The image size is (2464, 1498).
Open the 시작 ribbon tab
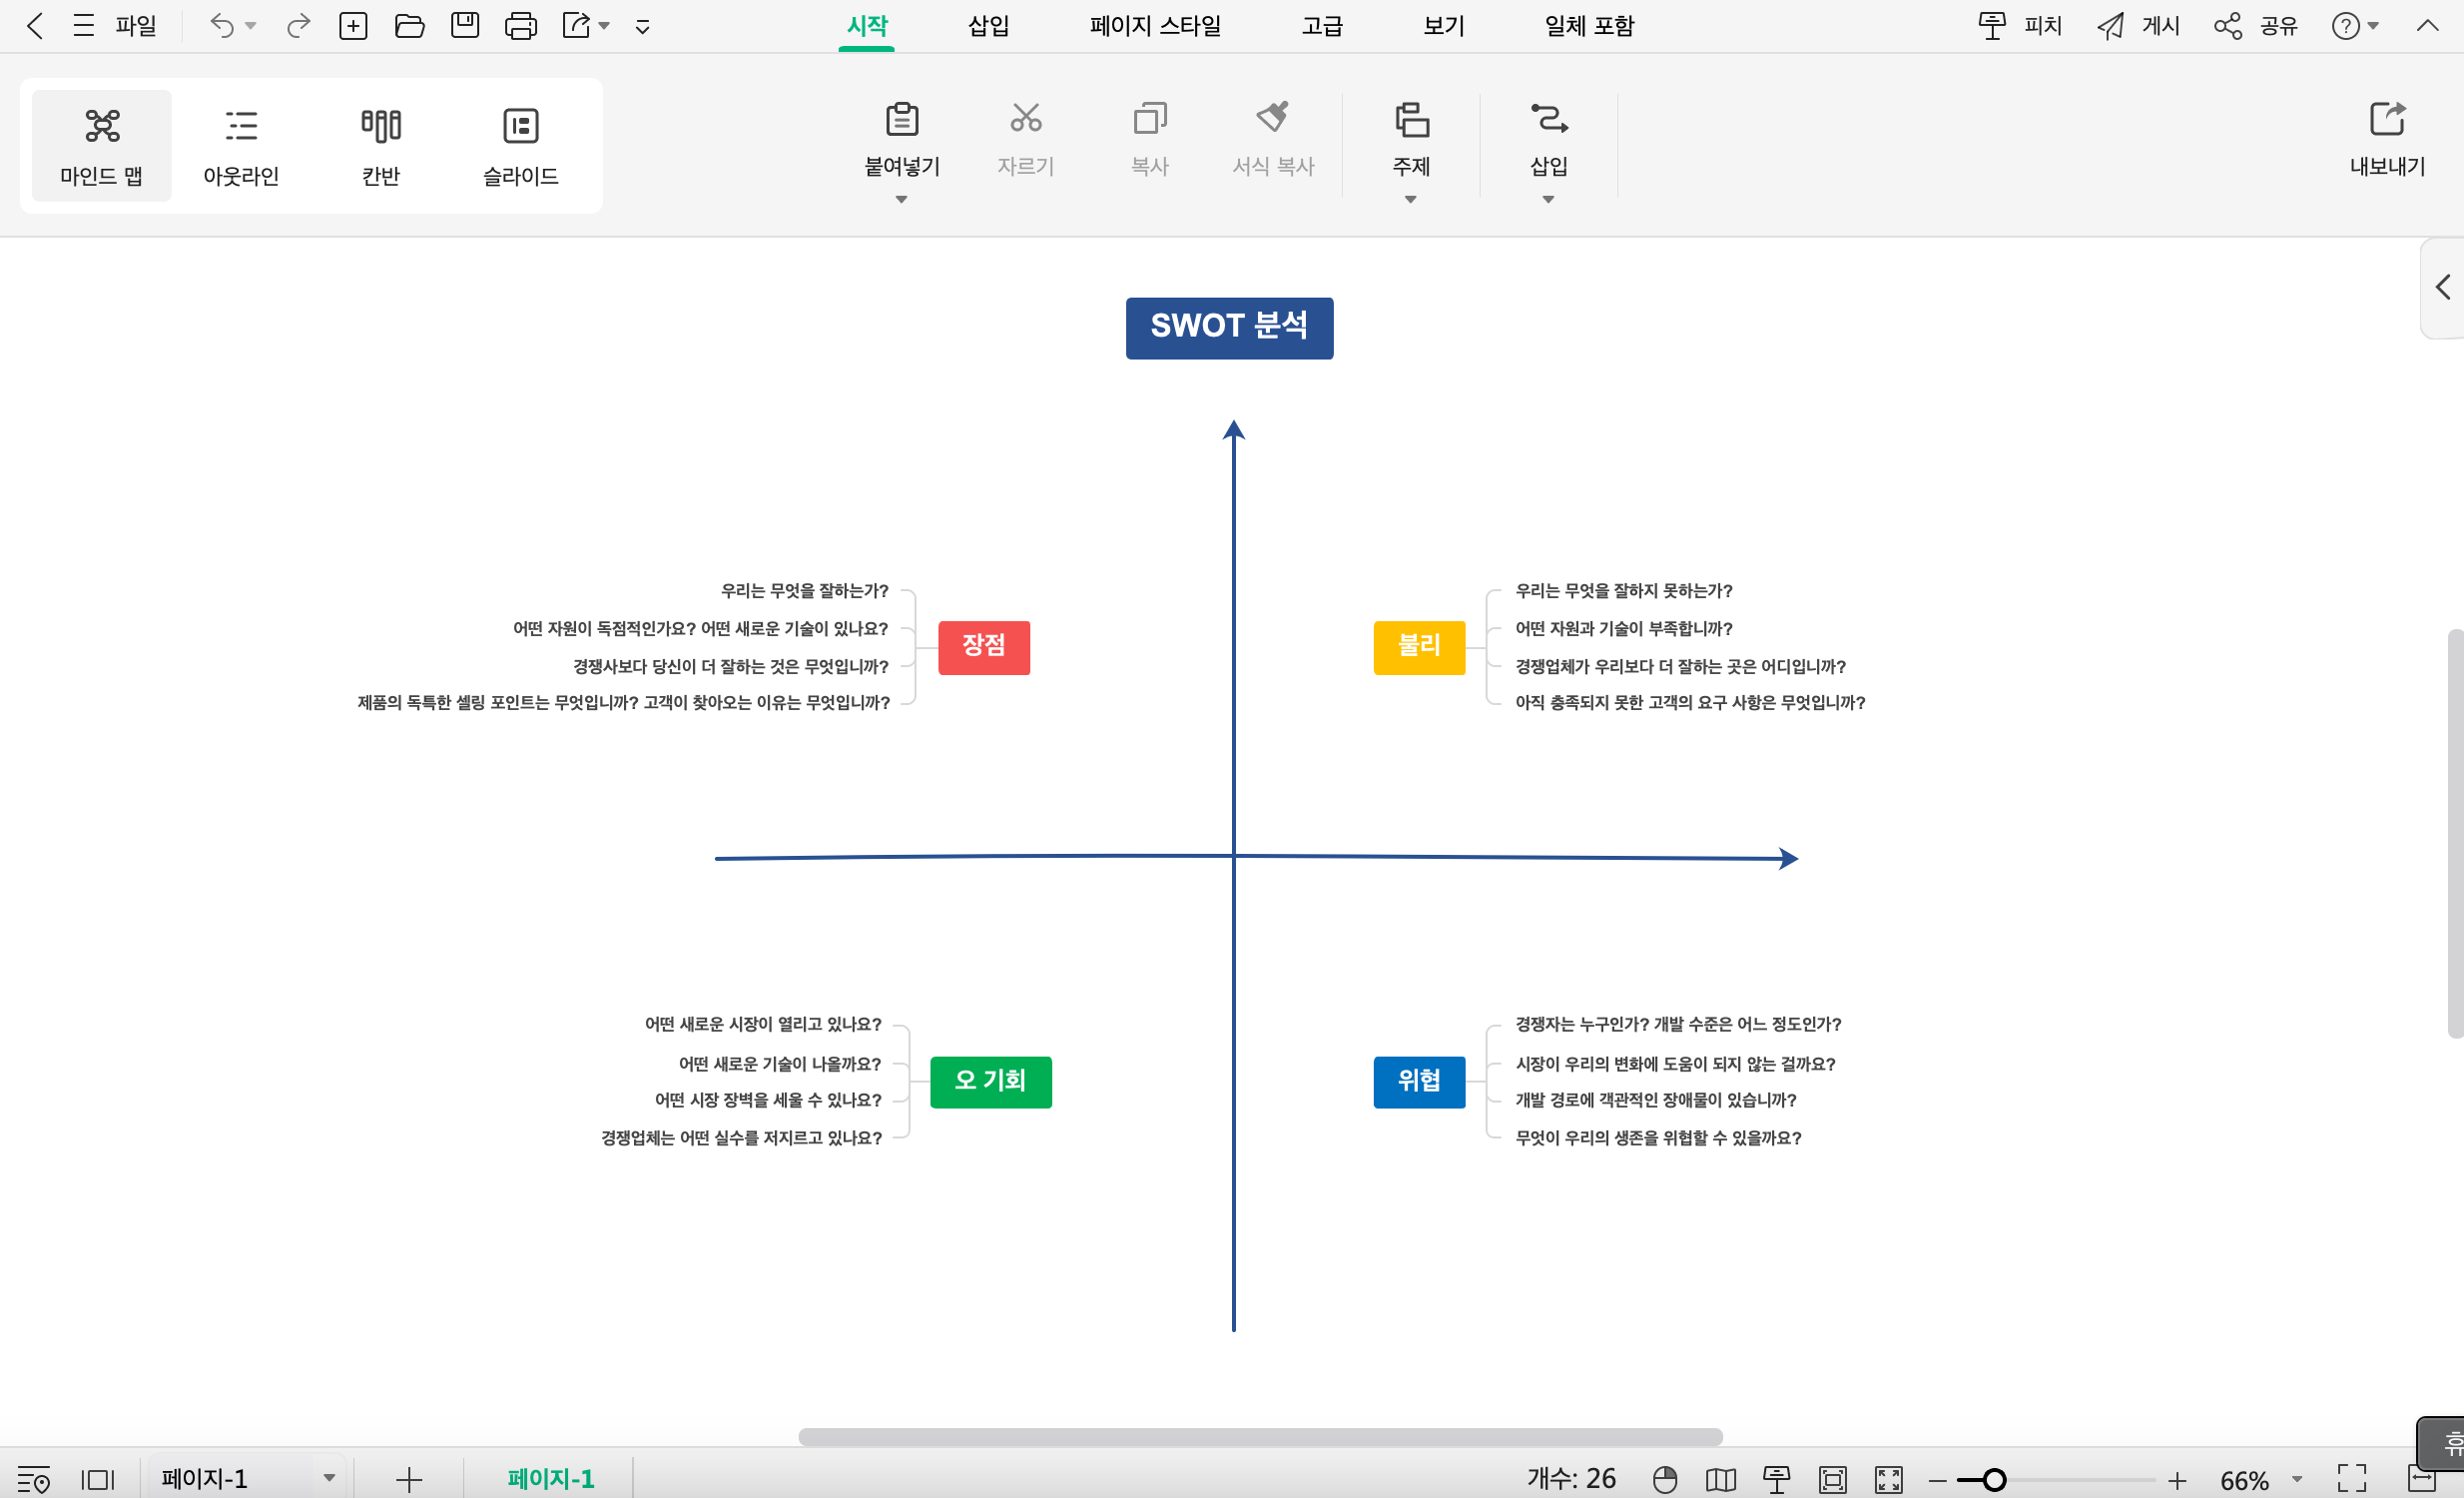(867, 26)
